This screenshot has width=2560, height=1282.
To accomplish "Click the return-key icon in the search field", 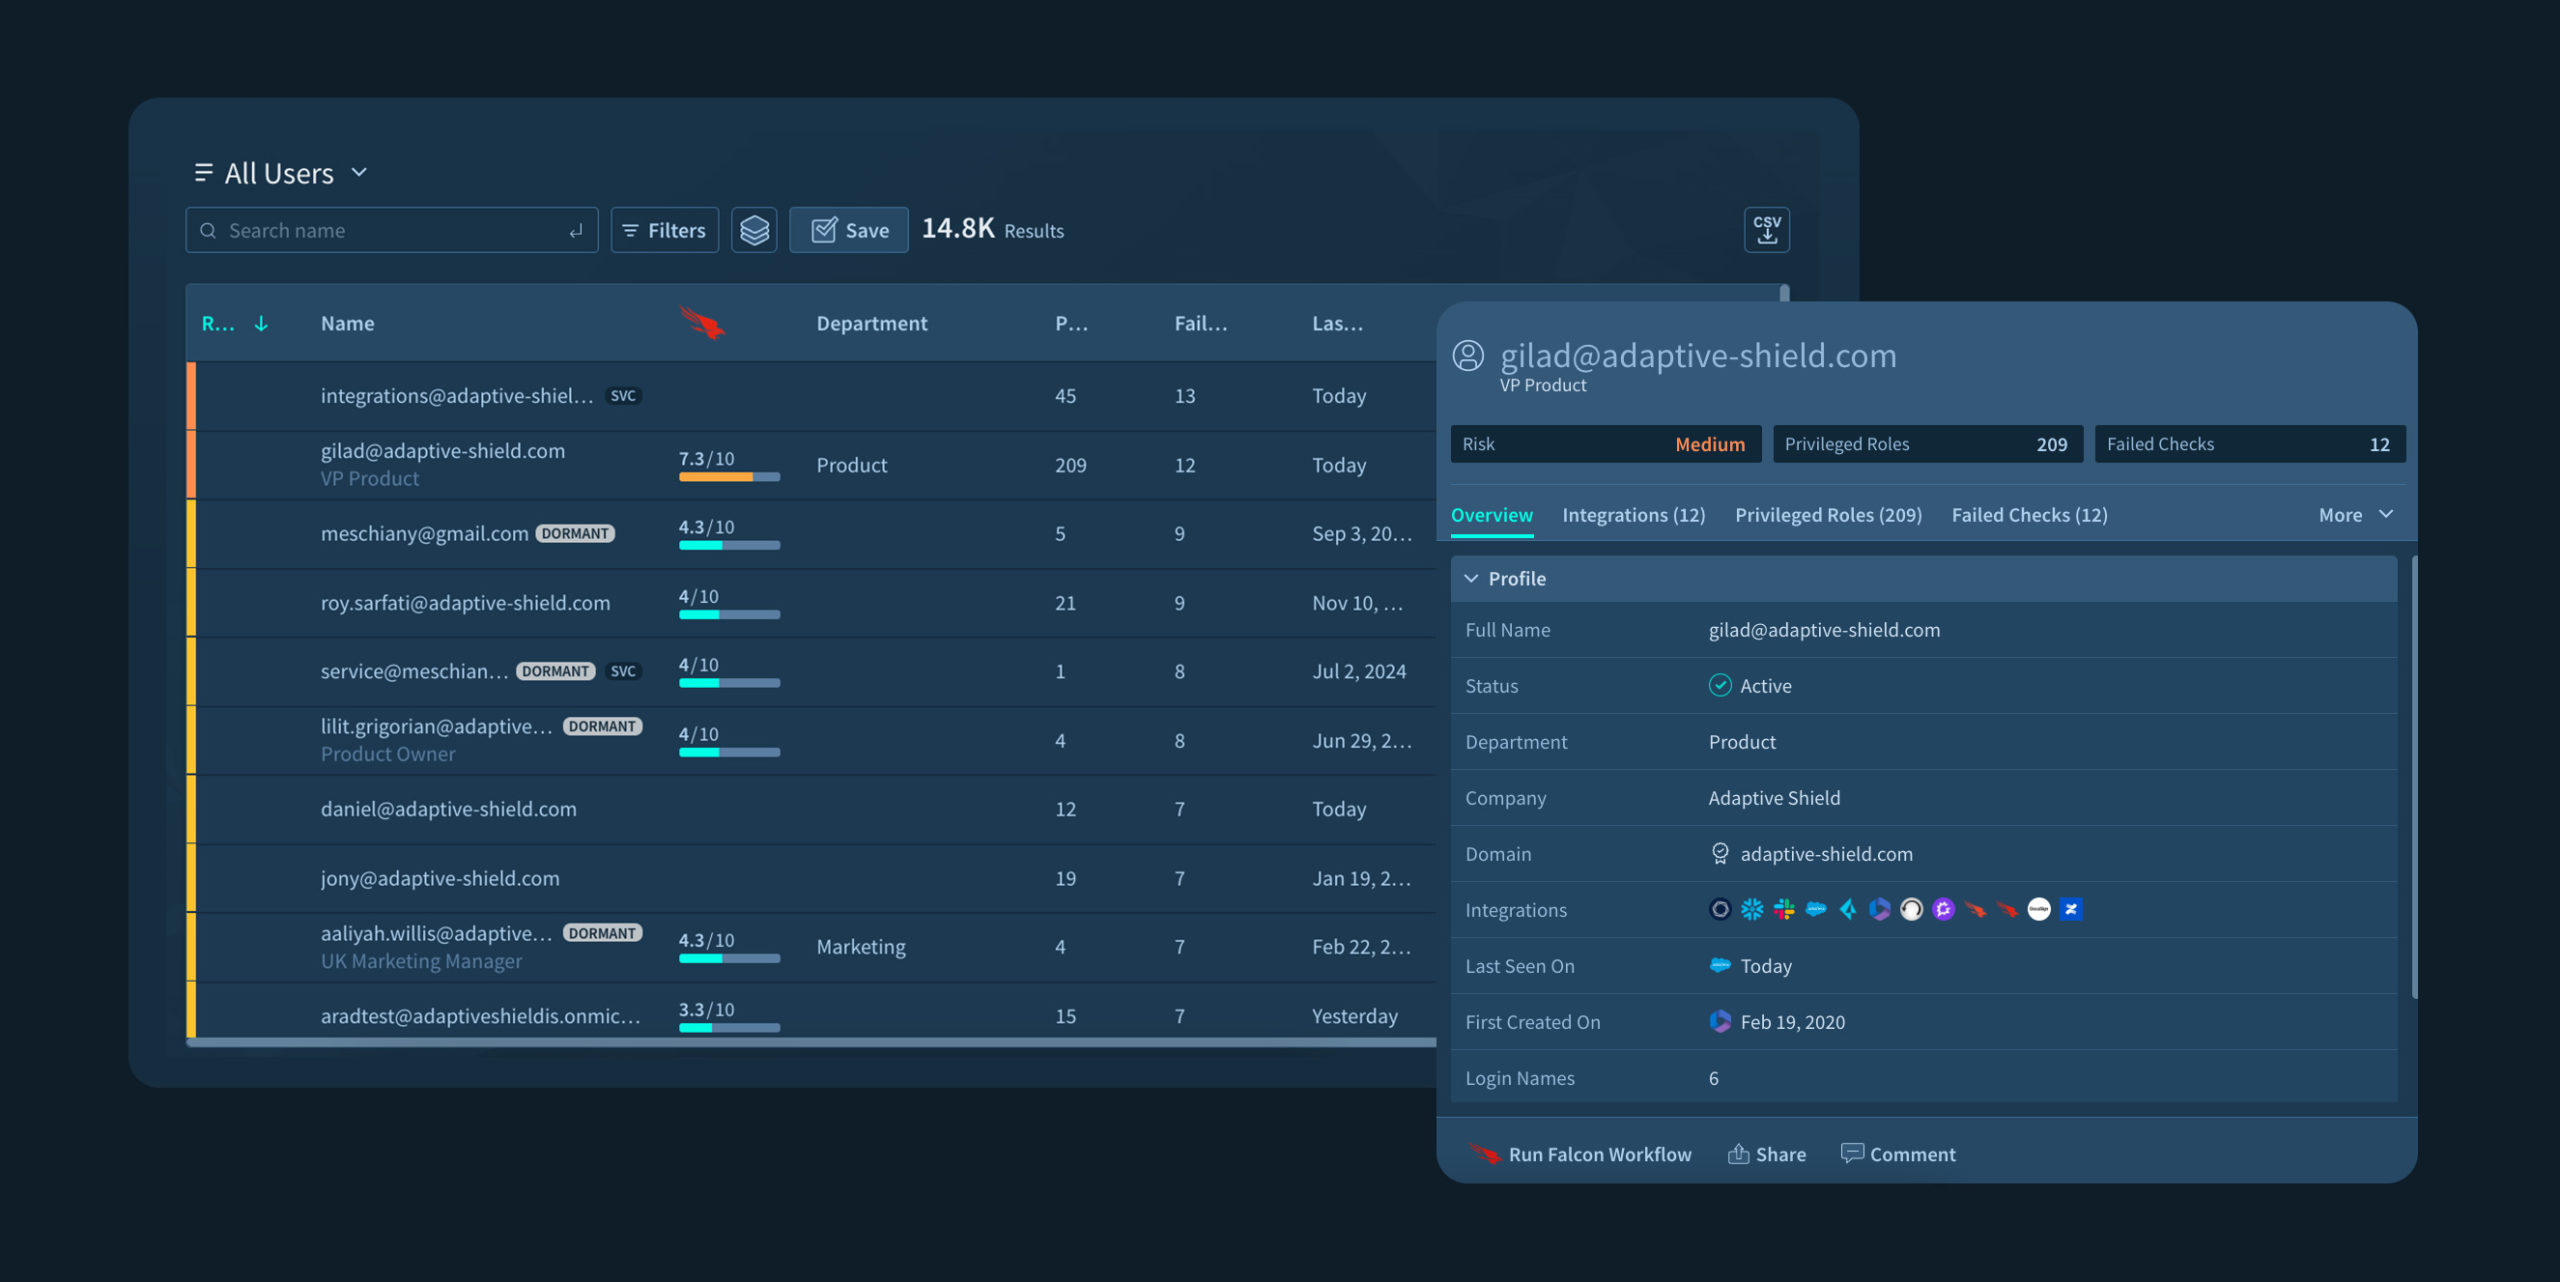I will coord(576,231).
